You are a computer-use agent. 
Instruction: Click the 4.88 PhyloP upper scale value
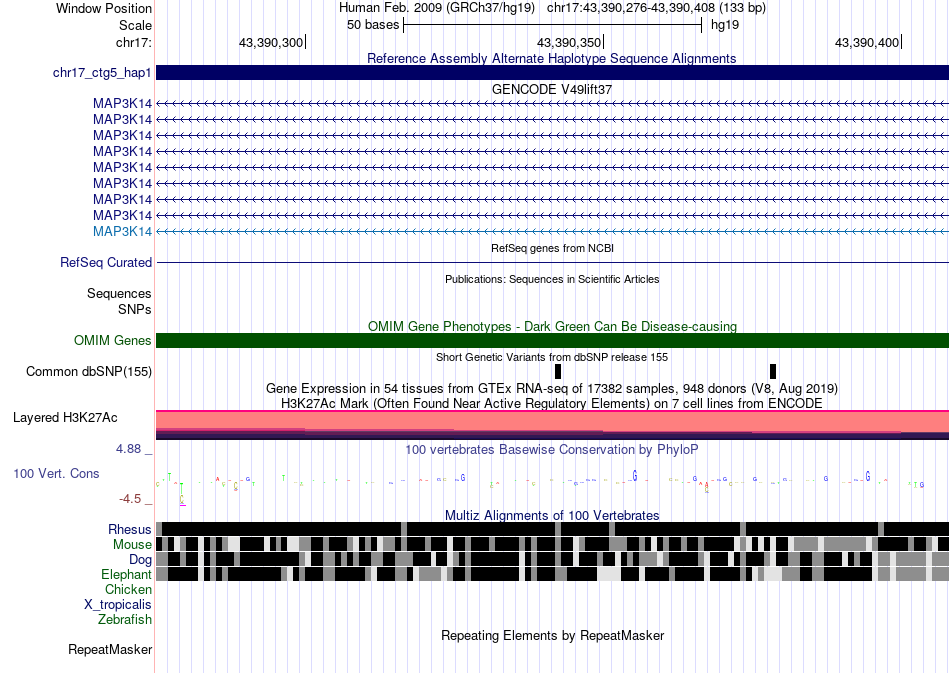coord(128,449)
